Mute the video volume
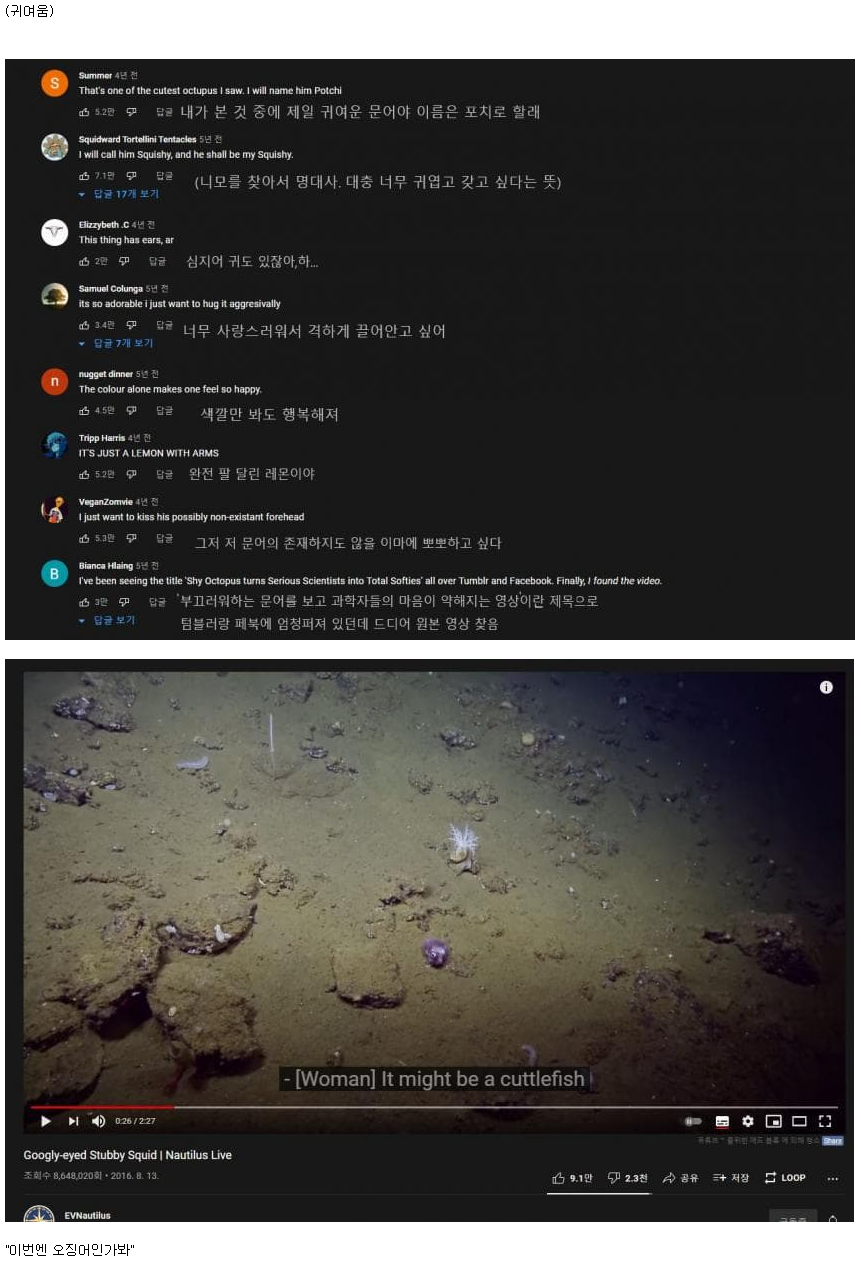This screenshot has height=1265, width=861. point(99,1121)
